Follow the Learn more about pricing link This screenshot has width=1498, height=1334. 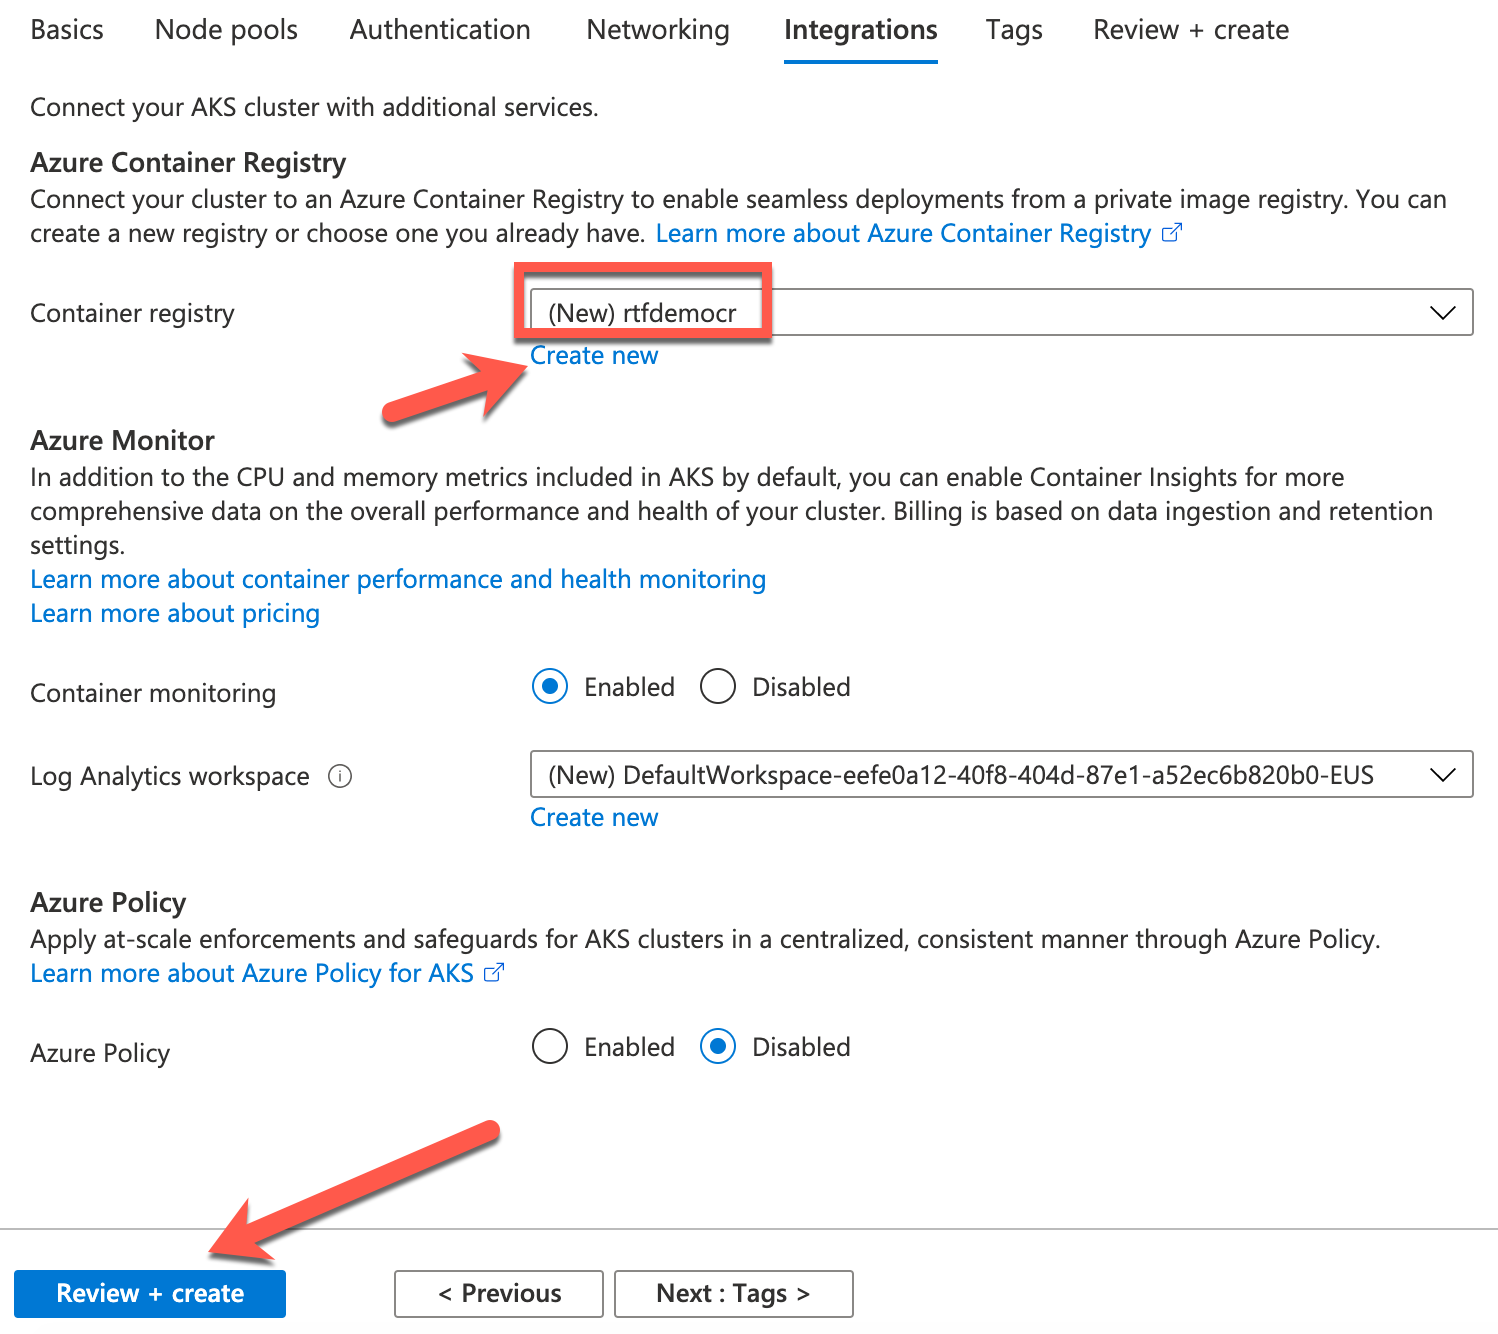[175, 614]
